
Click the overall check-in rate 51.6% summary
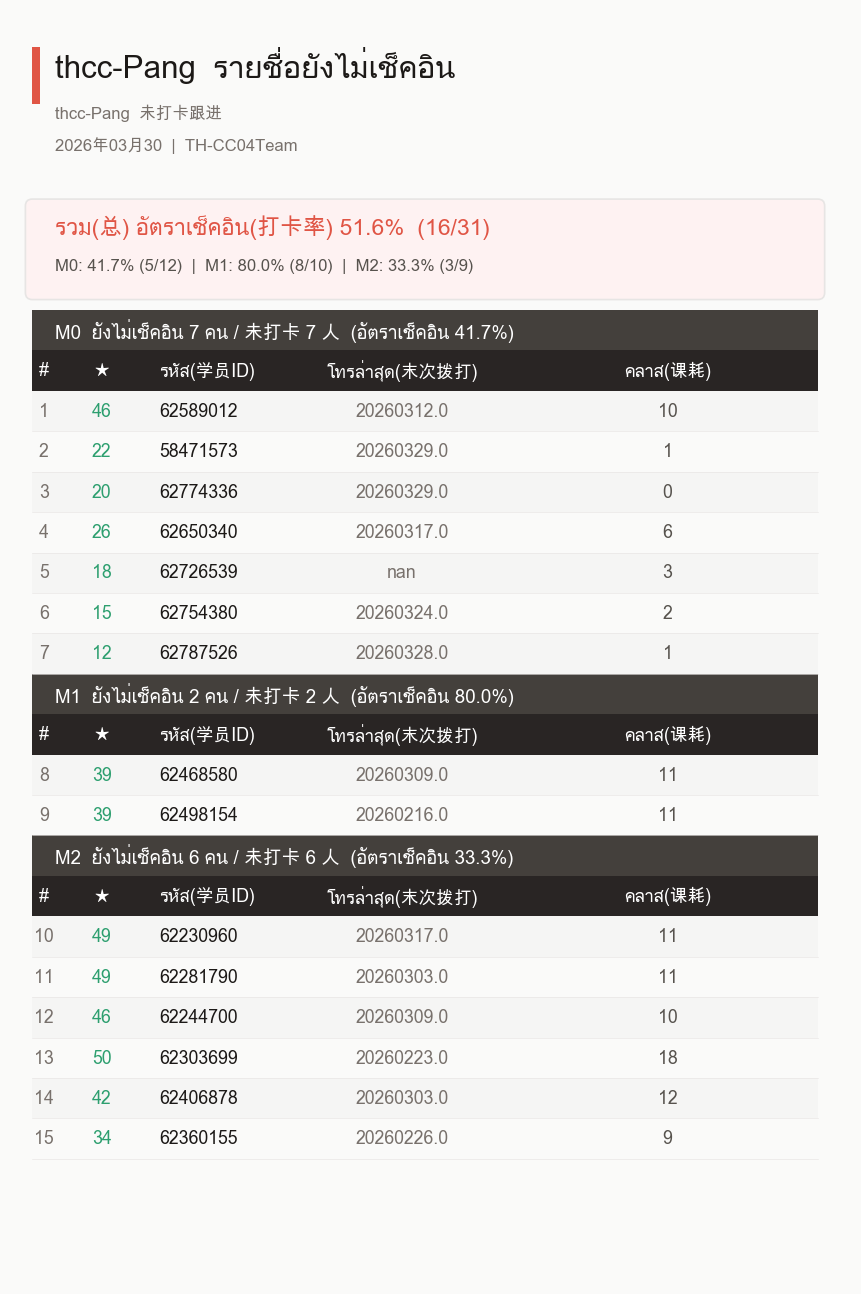[273, 227]
